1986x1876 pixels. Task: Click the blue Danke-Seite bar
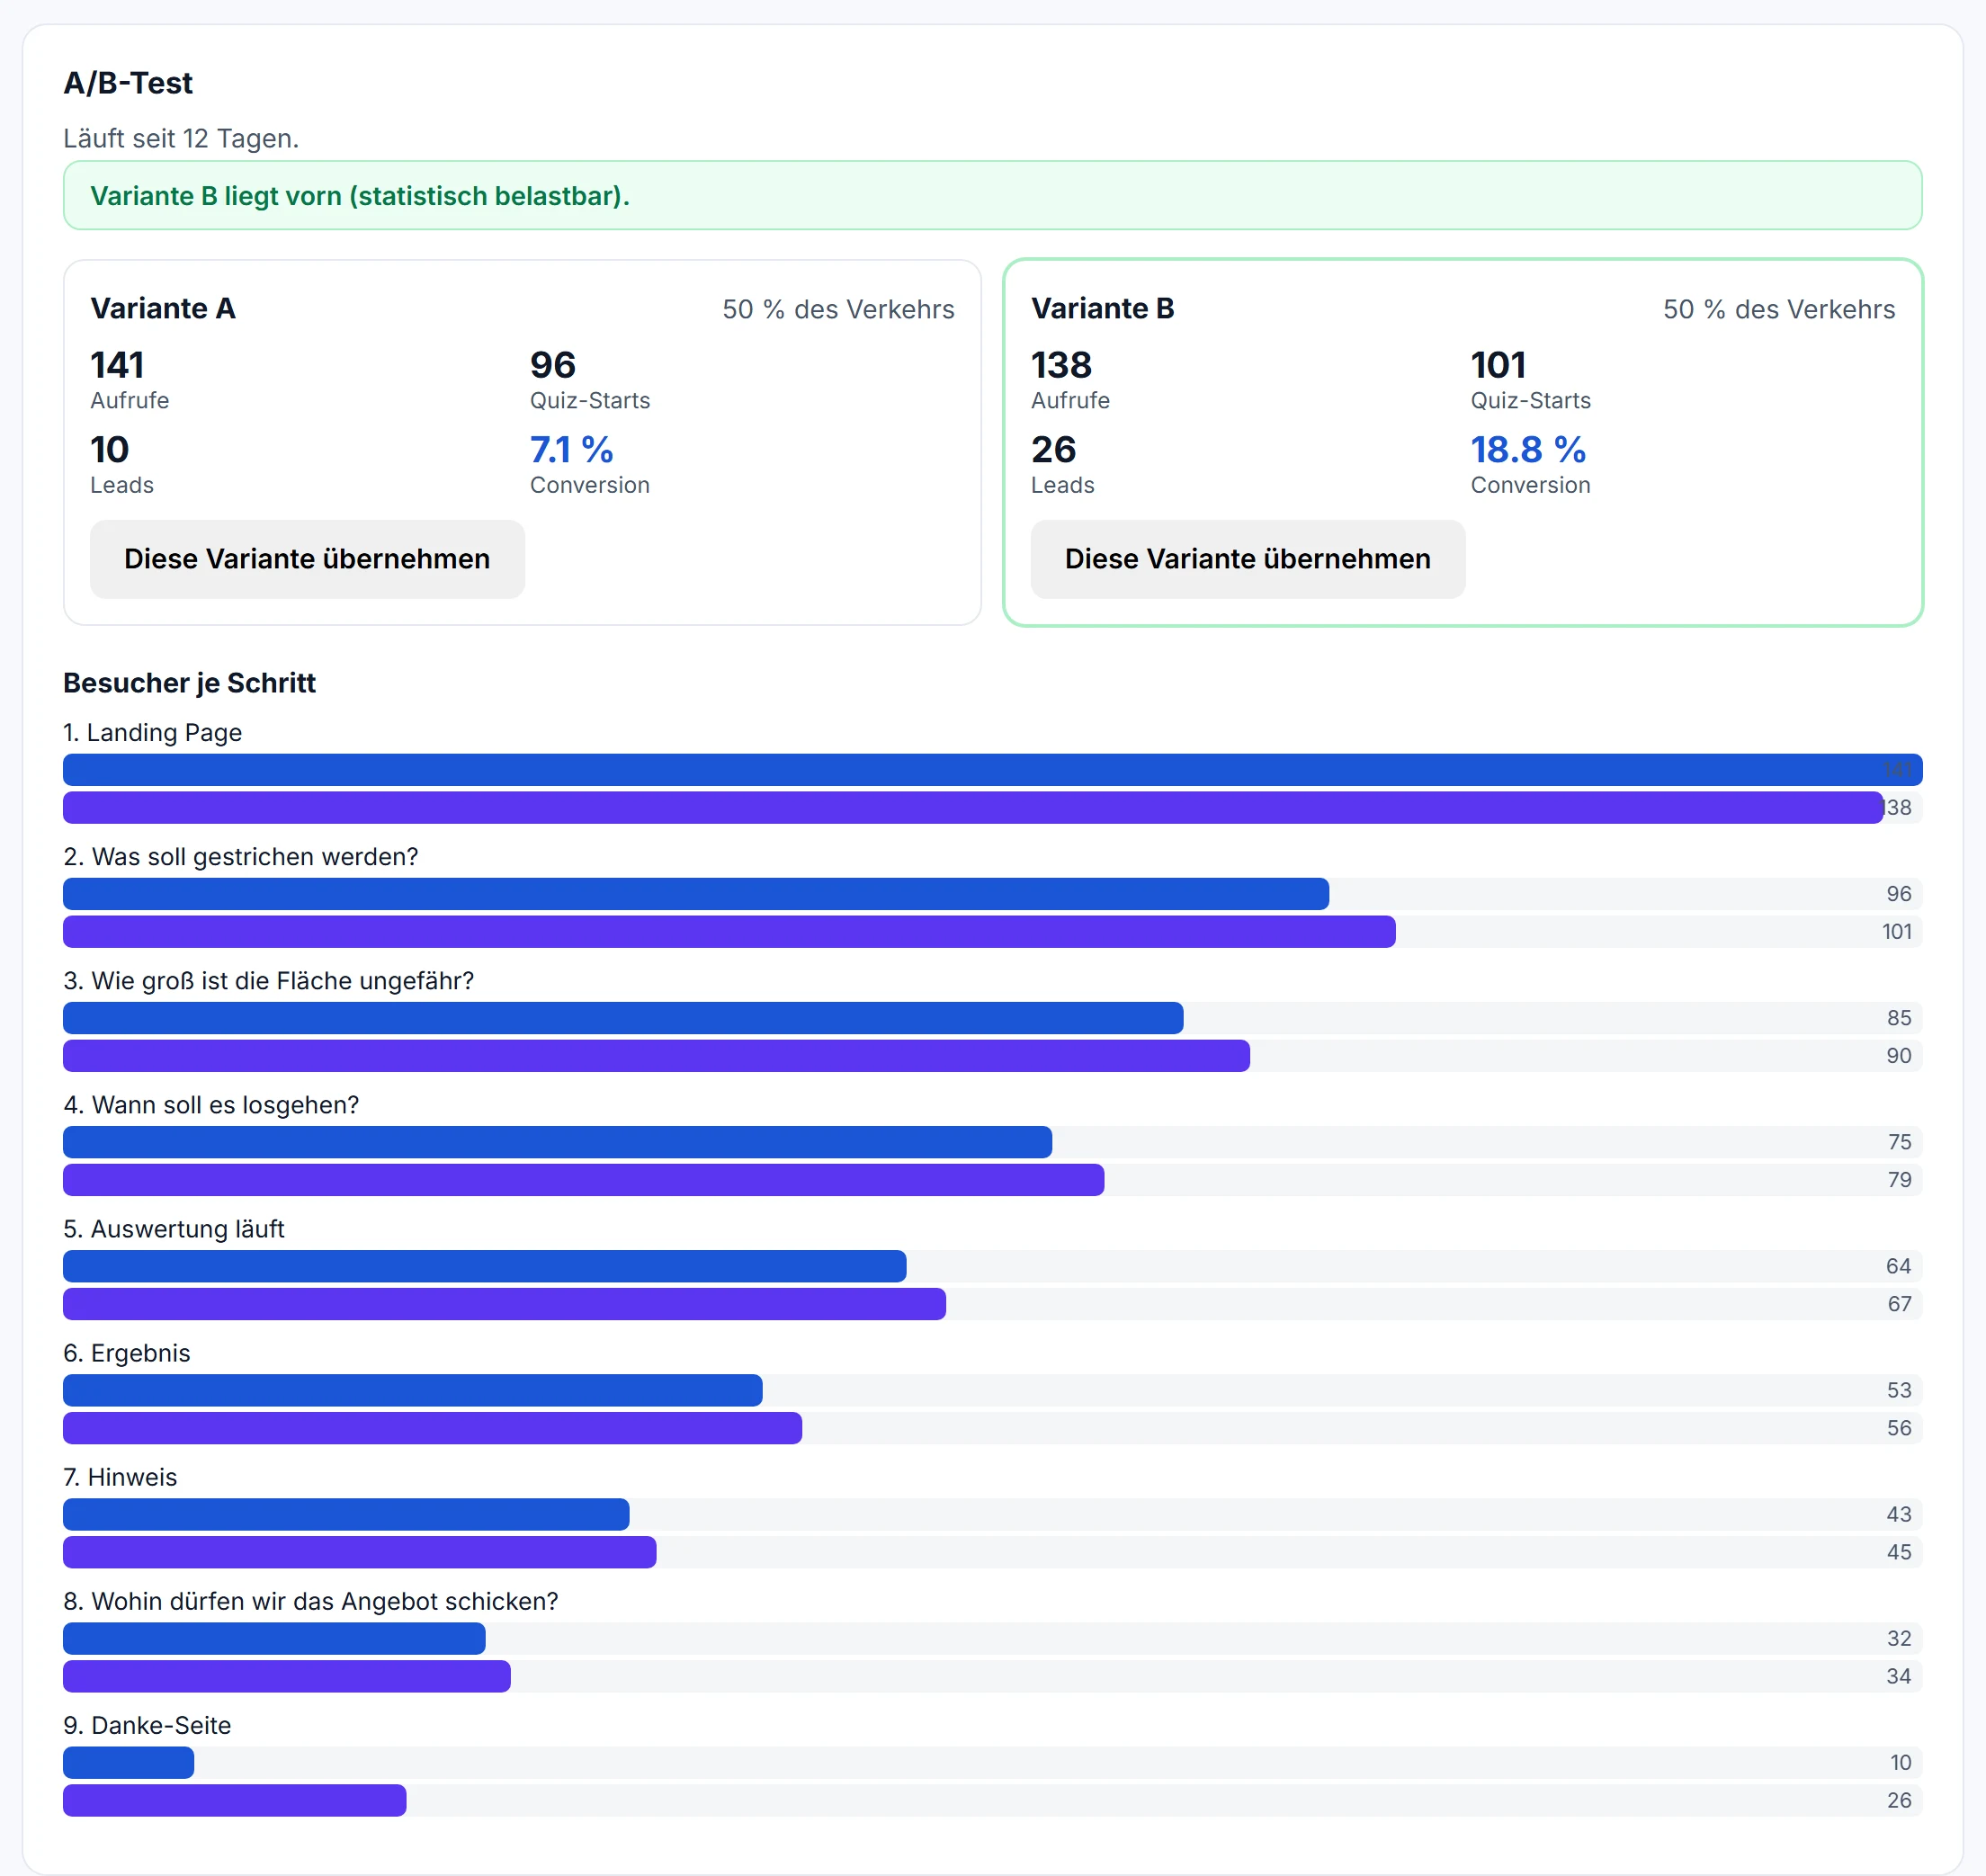[x=128, y=1762]
